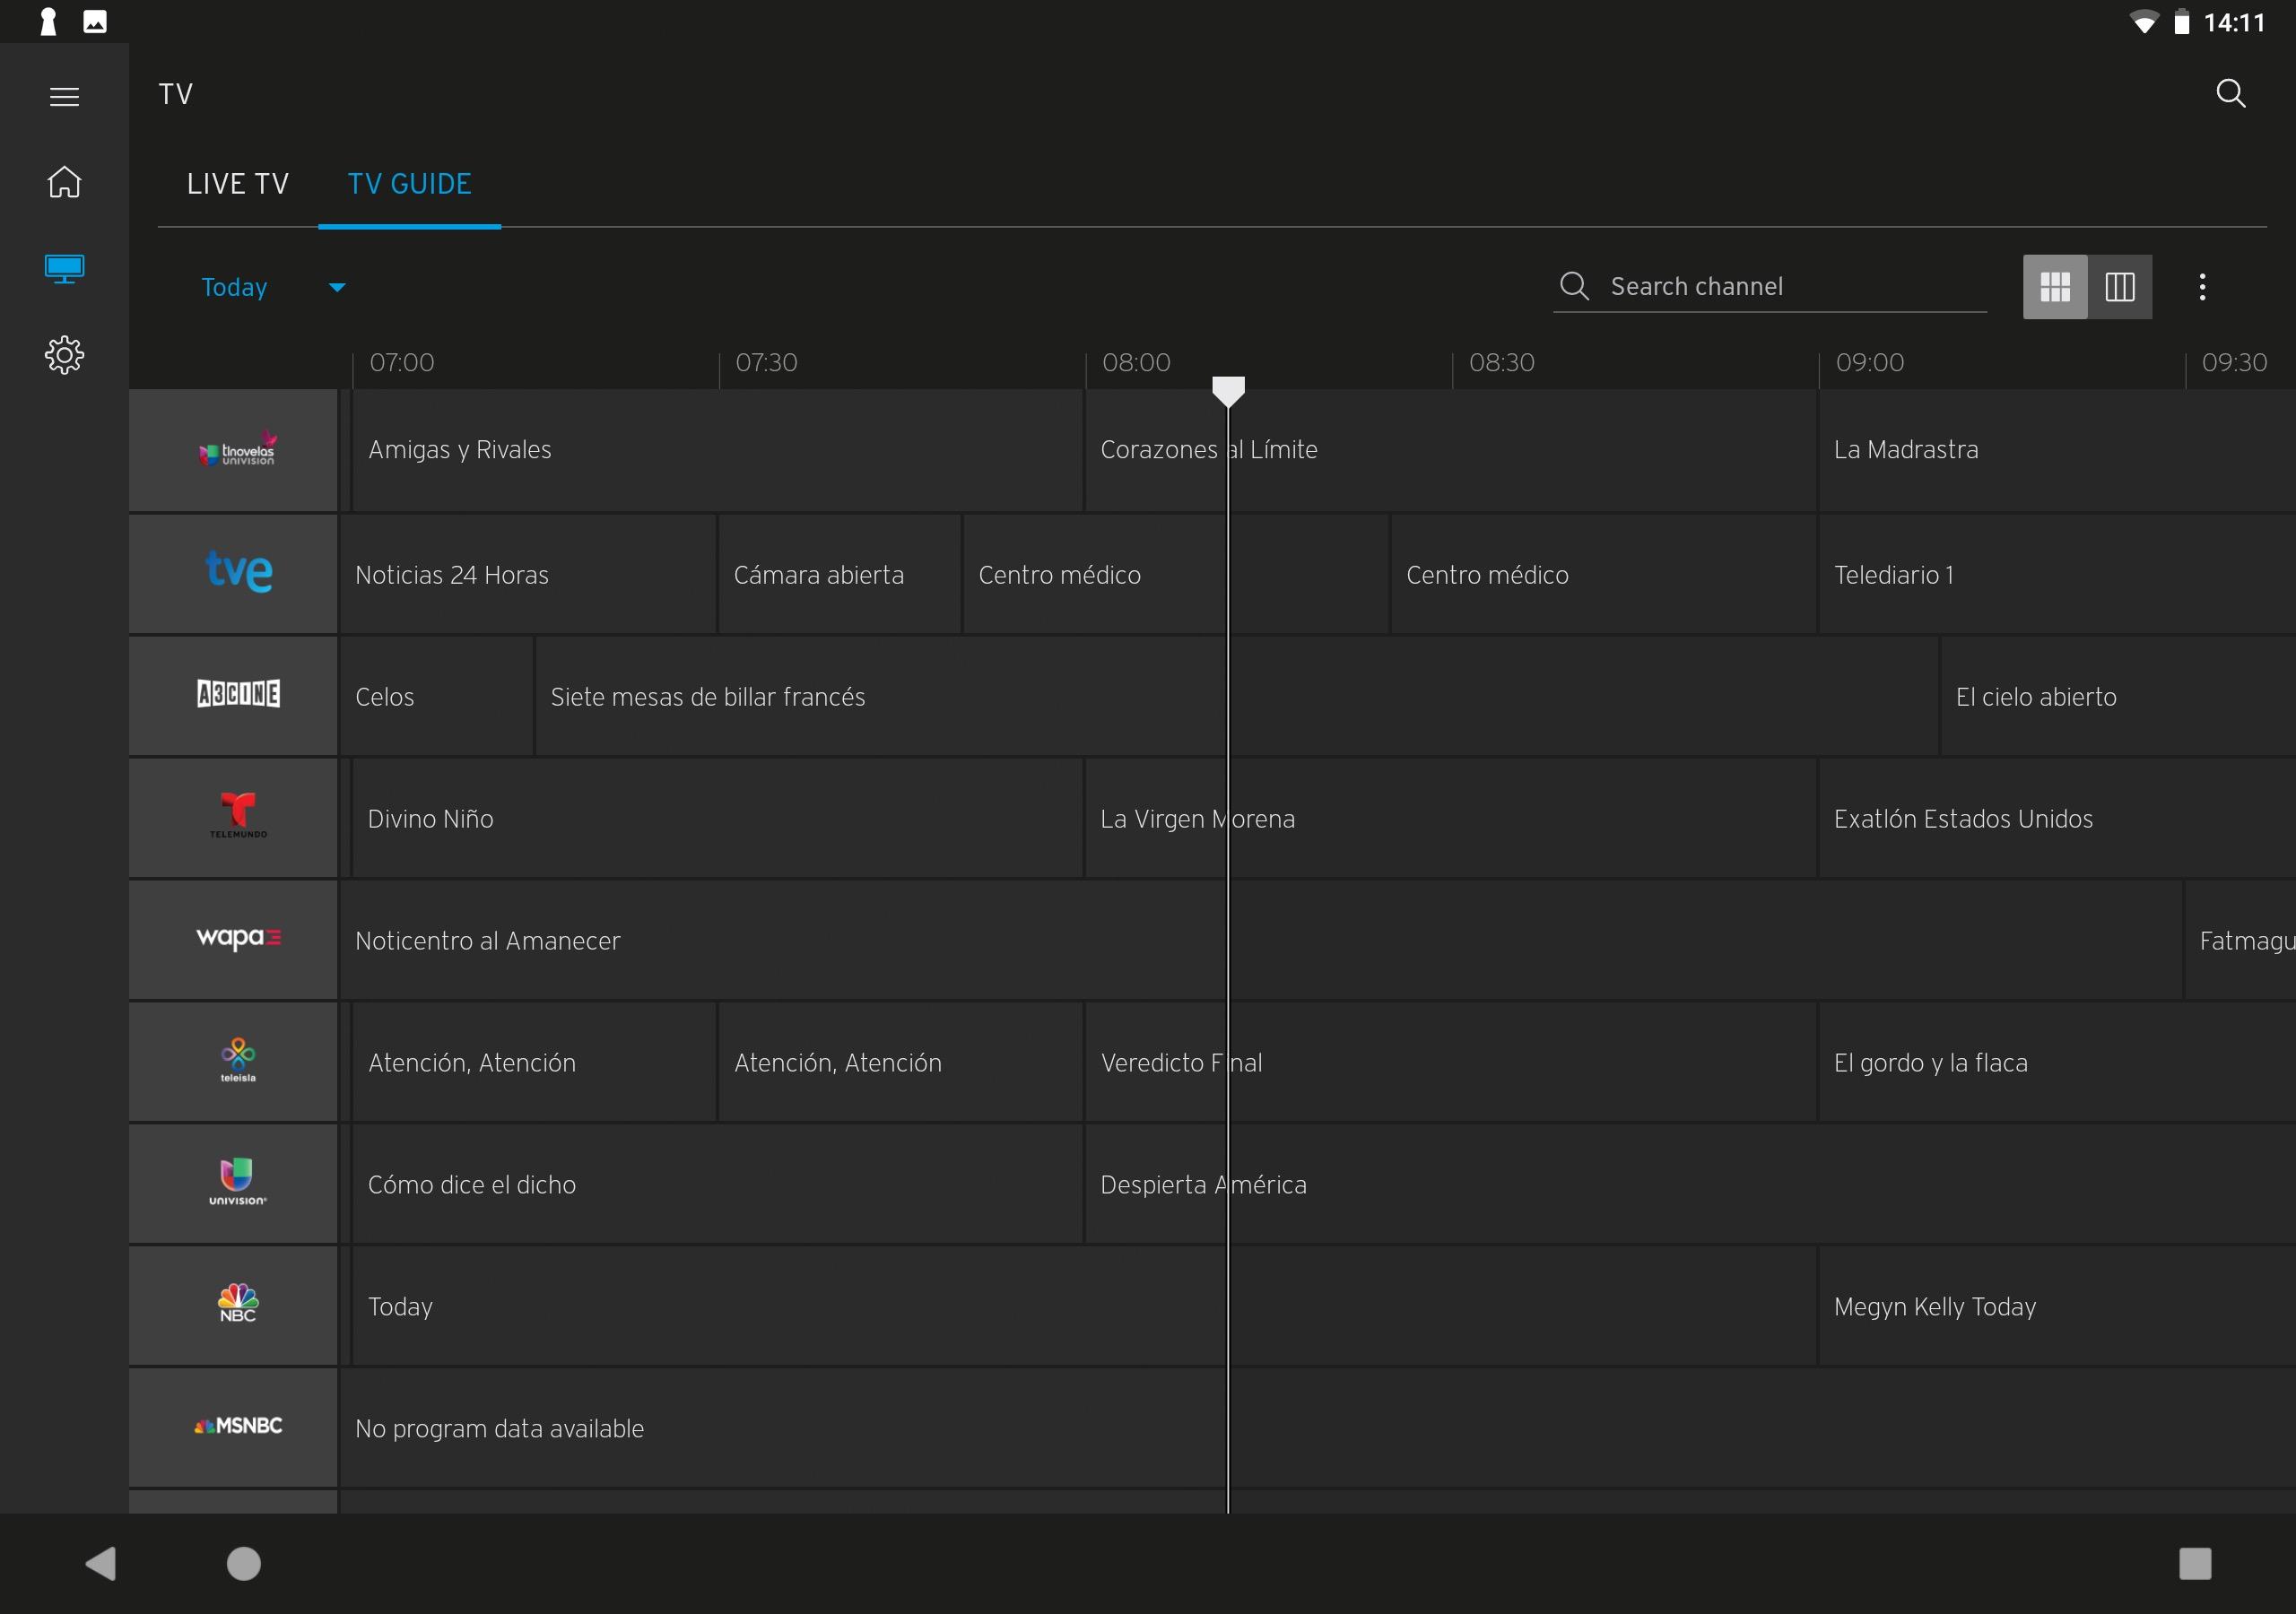Select the NBC channel logo
Screen dimensions: 2296x1614
(237, 1304)
